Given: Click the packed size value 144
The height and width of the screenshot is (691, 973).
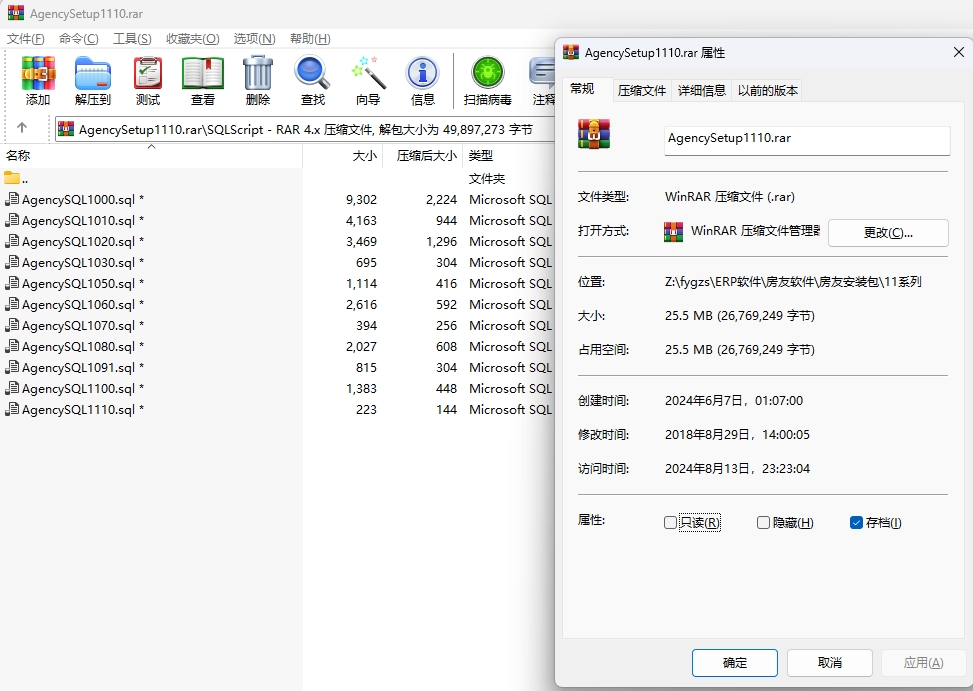Looking at the screenshot, I should point(446,410).
